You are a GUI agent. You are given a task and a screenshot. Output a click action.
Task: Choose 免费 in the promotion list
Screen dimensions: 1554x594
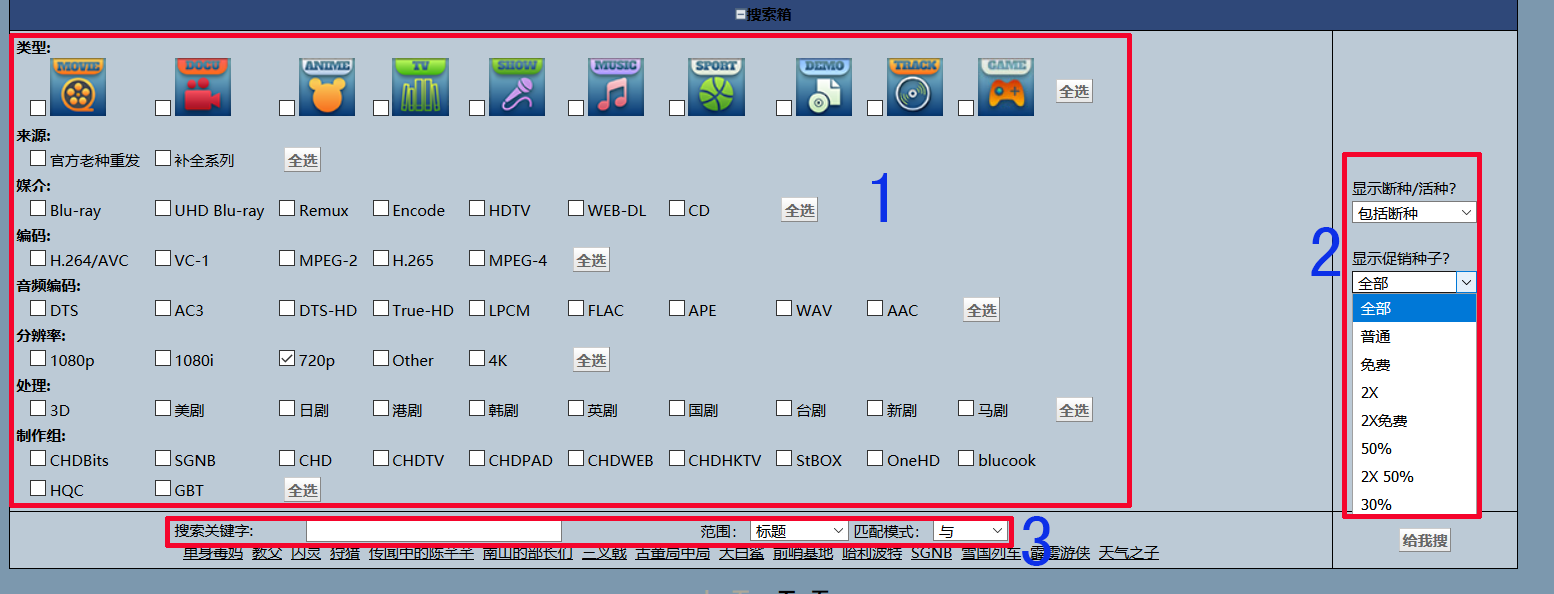pyautogui.click(x=1414, y=364)
